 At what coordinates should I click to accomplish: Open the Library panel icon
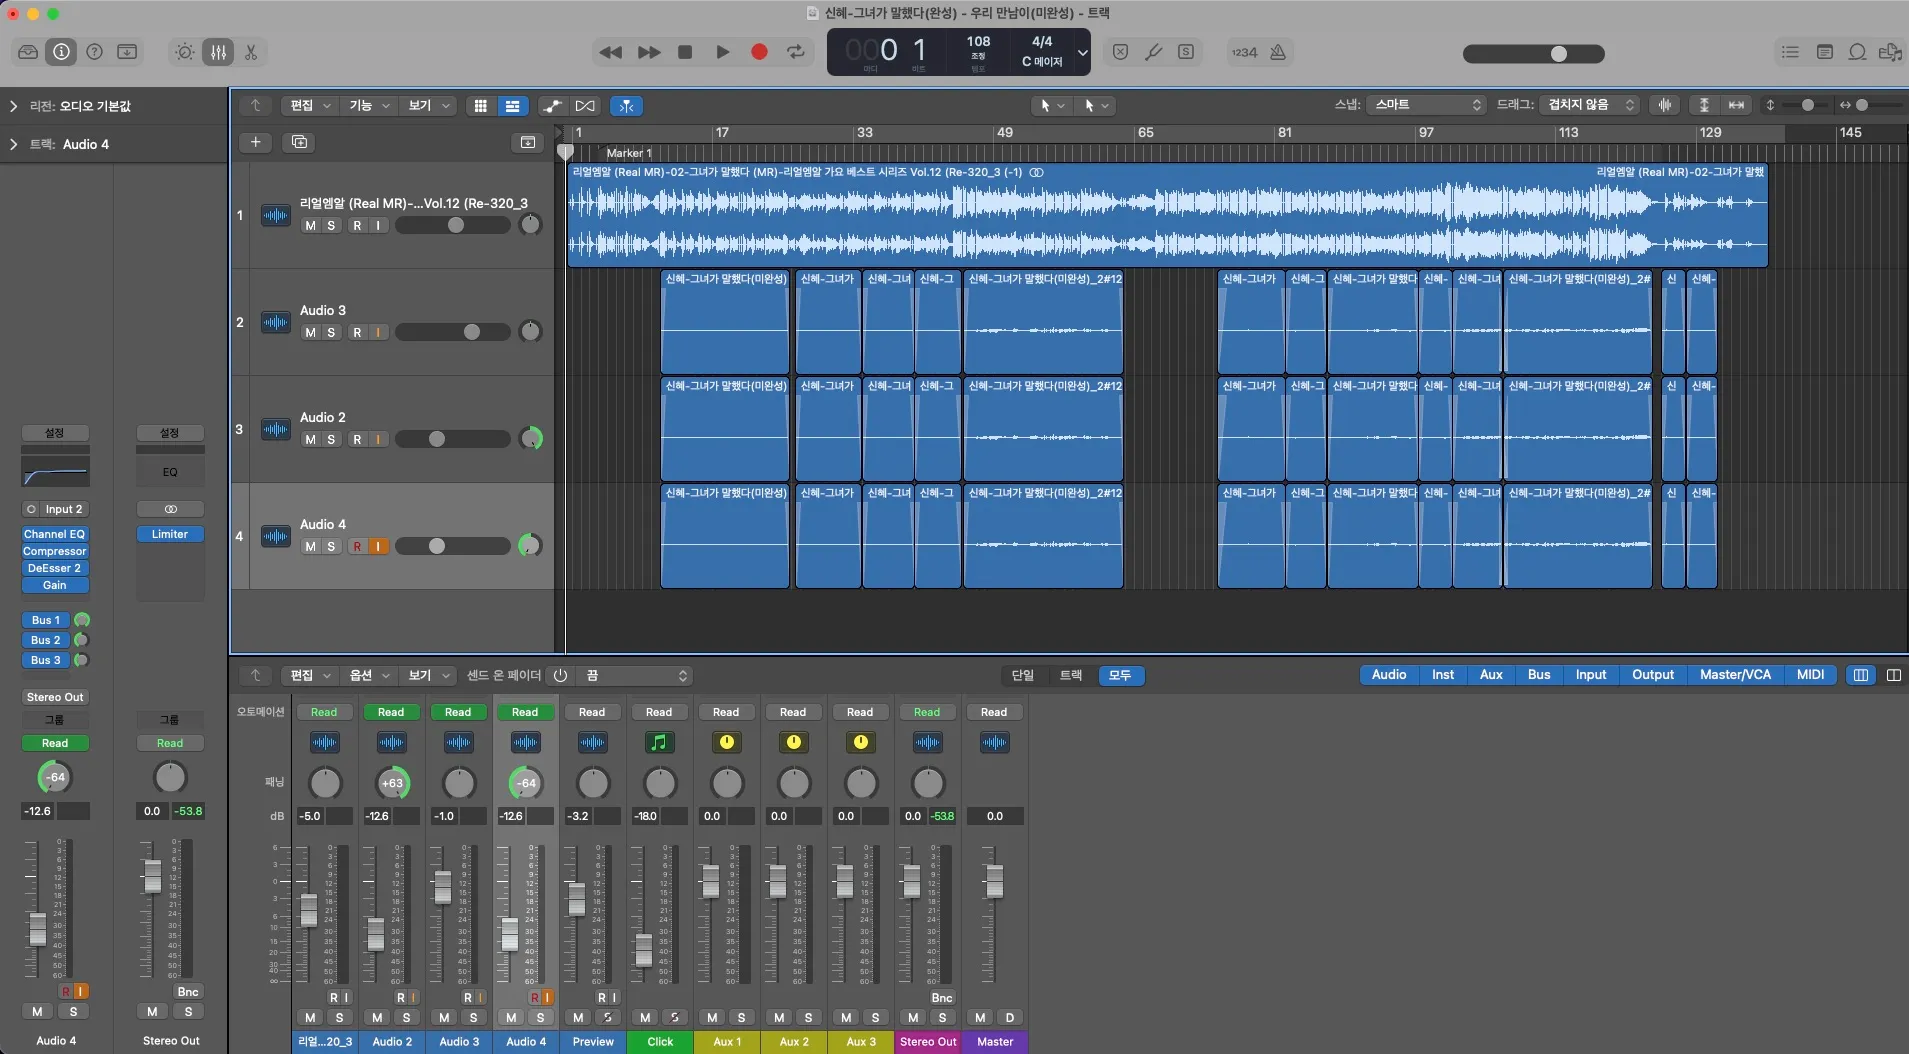coord(28,52)
